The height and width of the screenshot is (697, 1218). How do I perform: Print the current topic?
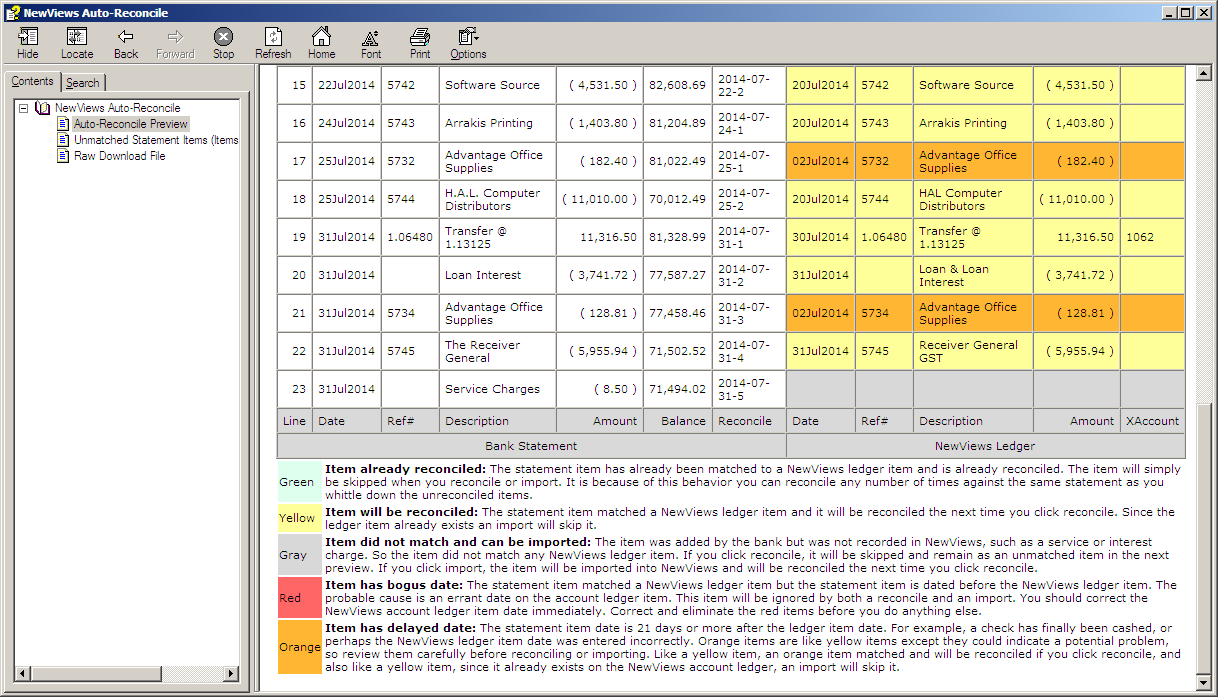(420, 43)
